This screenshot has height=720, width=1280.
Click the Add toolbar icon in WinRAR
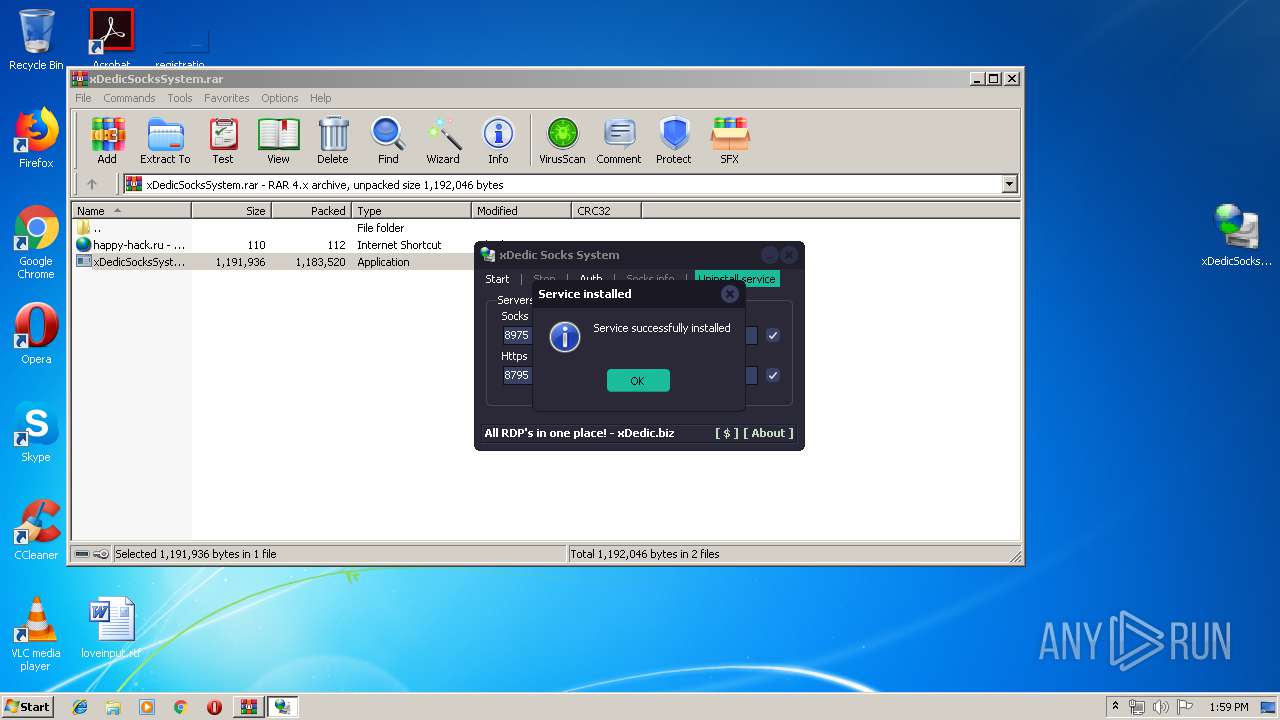(x=107, y=140)
